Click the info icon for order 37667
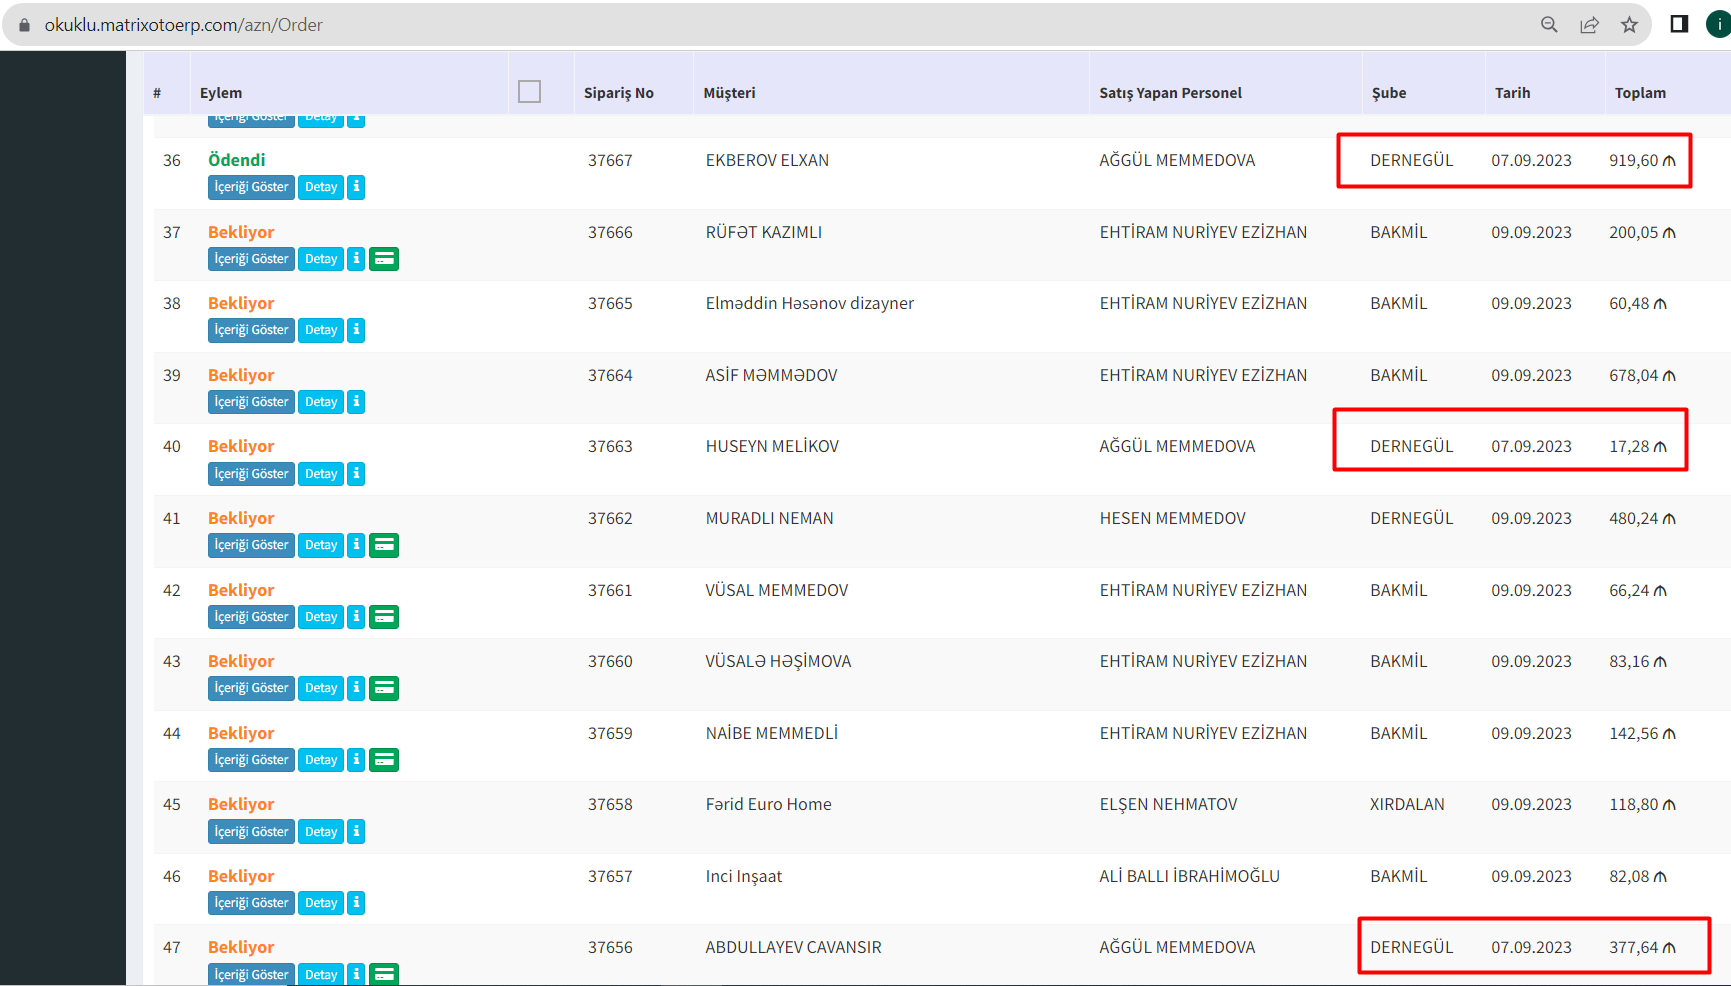This screenshot has height=986, width=1731. (x=356, y=187)
